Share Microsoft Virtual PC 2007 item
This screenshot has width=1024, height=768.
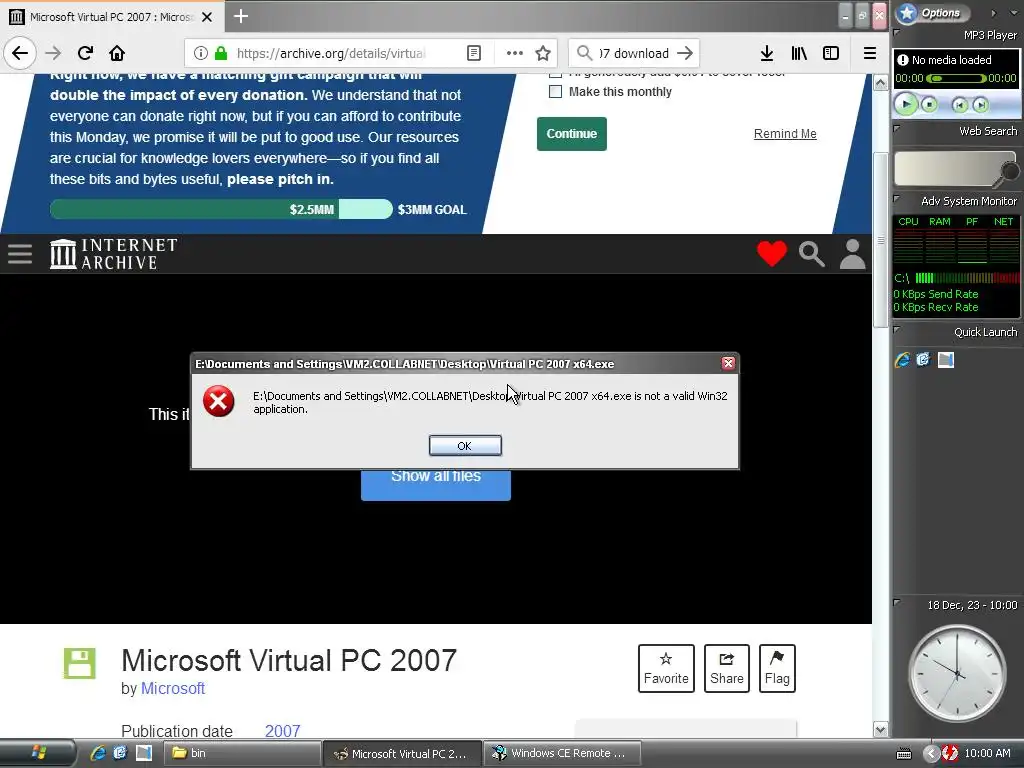pos(726,669)
